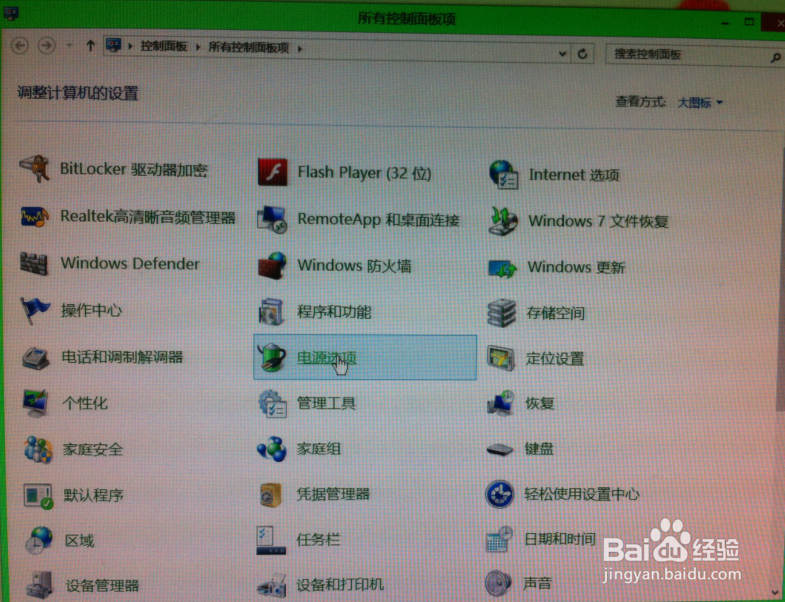The height and width of the screenshot is (602, 785).
Task: Click the Flash Player (32 位) icon
Action: pos(272,172)
